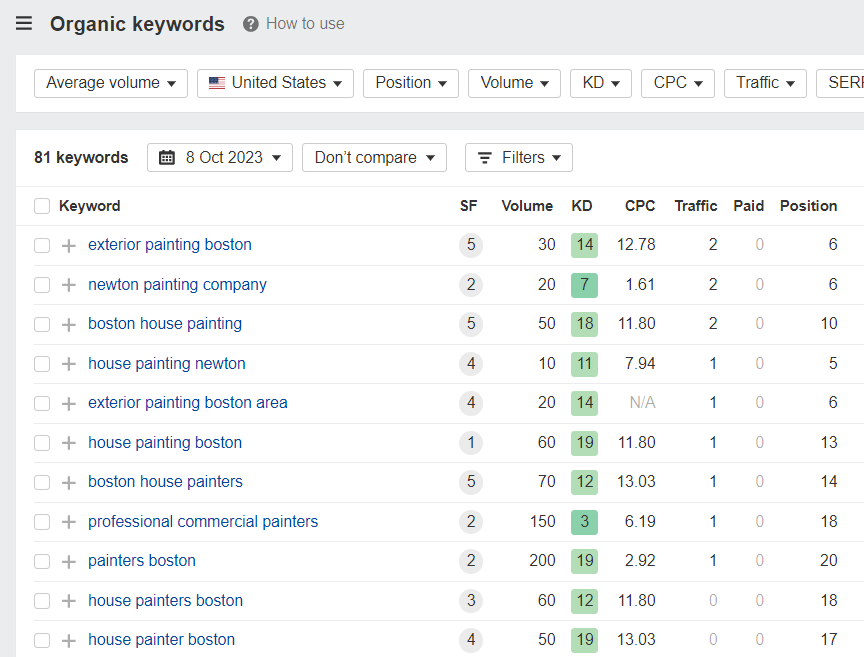Click SF badge 2 for painters boston
The height and width of the screenshot is (657, 864).
click(471, 561)
